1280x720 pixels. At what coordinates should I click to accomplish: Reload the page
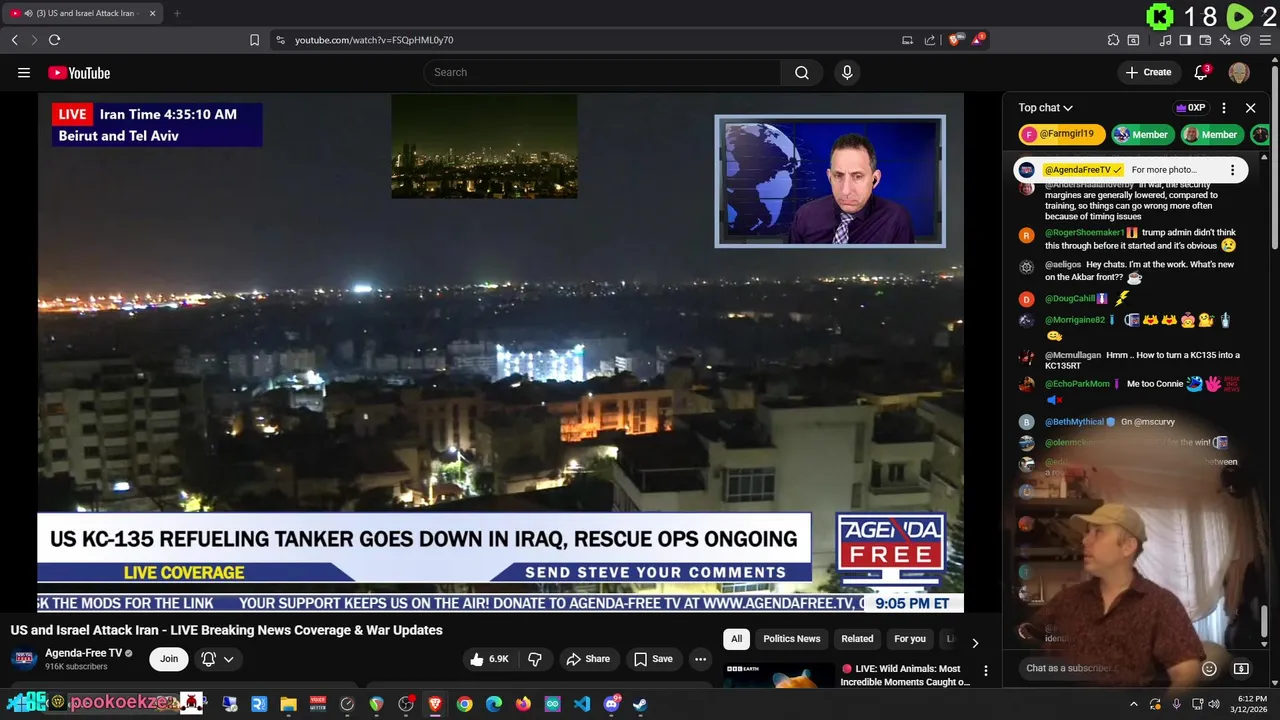click(x=54, y=40)
